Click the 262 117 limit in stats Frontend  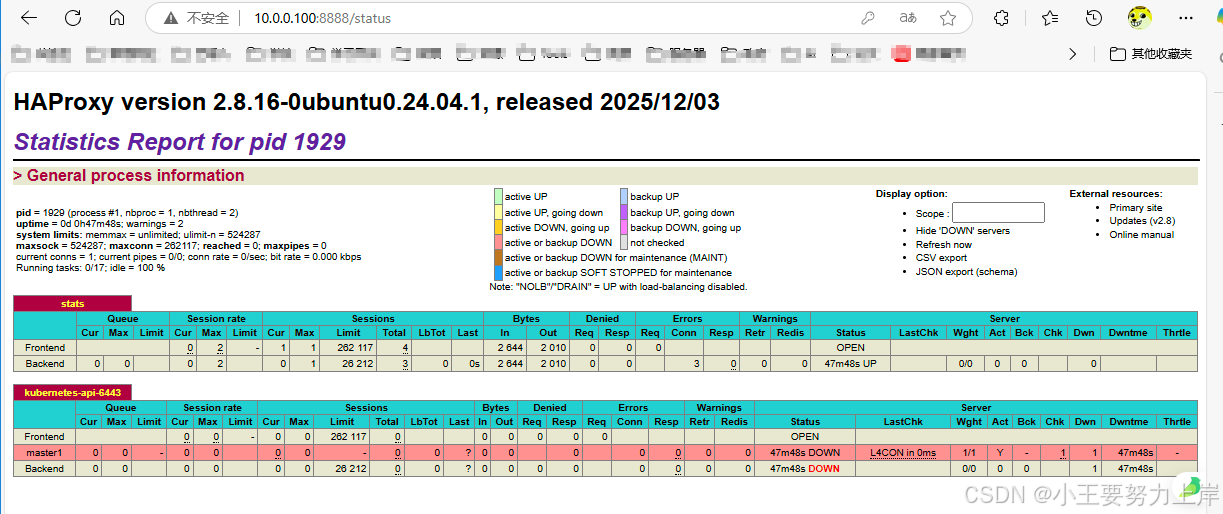pos(348,348)
